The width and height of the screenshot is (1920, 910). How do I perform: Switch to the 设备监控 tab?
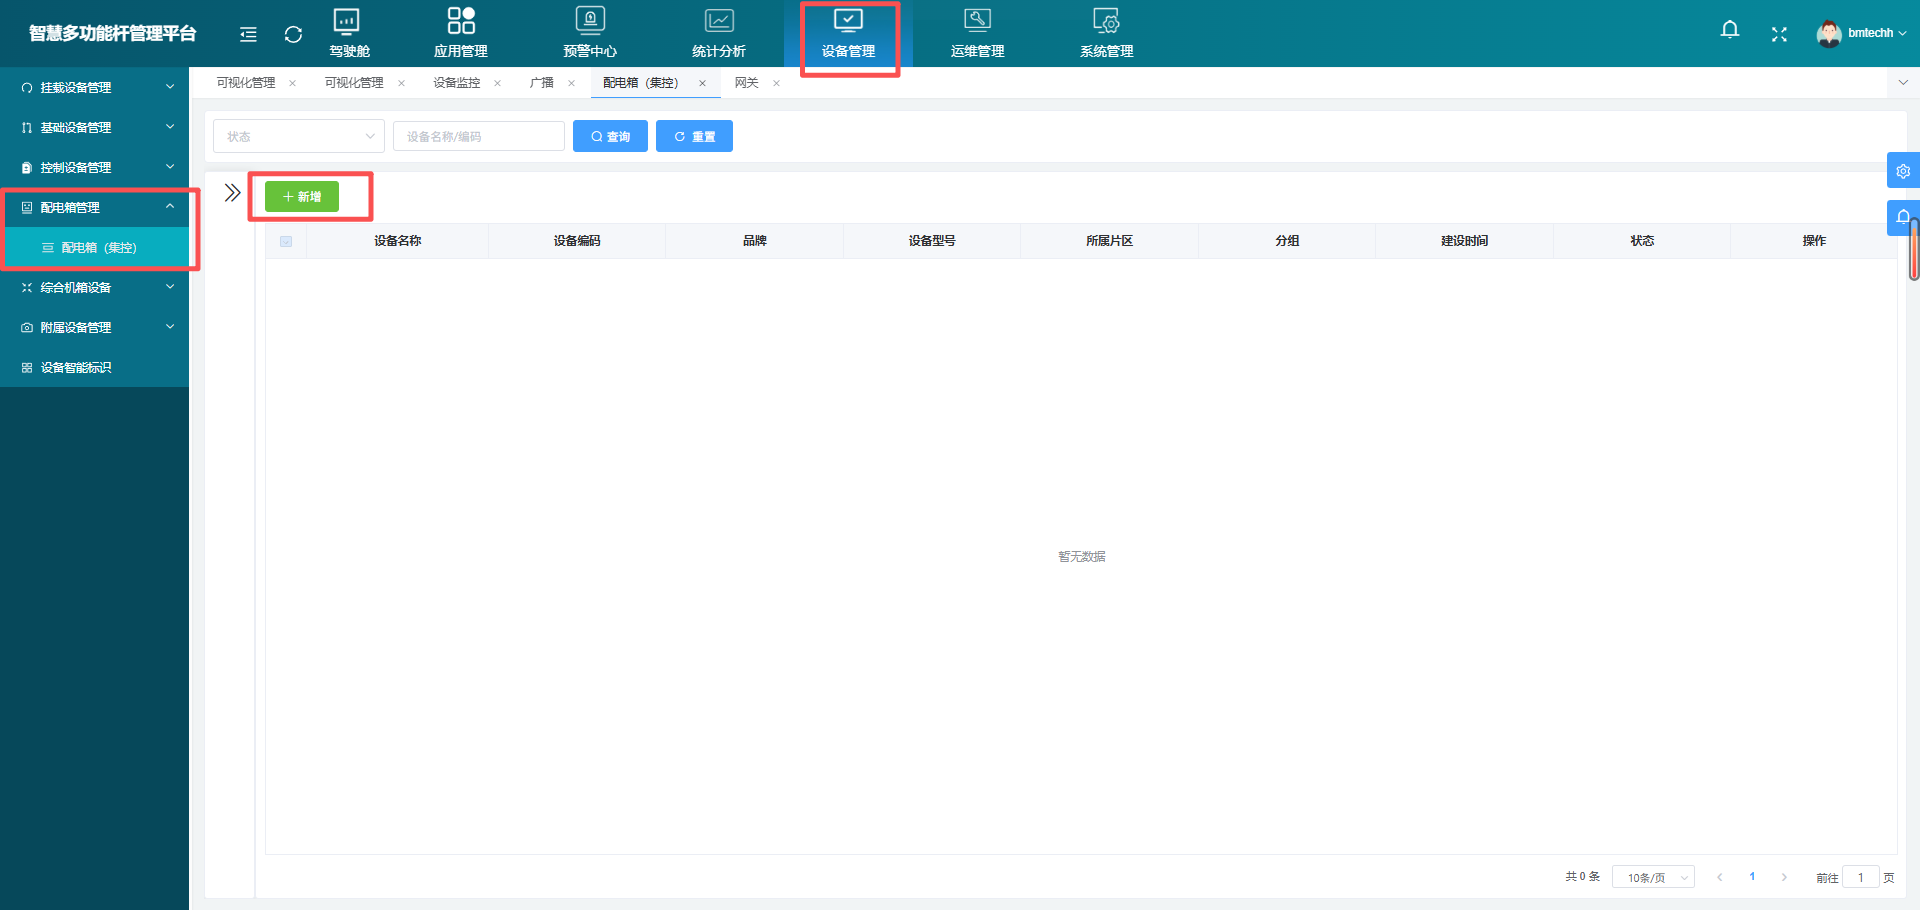click(x=456, y=83)
